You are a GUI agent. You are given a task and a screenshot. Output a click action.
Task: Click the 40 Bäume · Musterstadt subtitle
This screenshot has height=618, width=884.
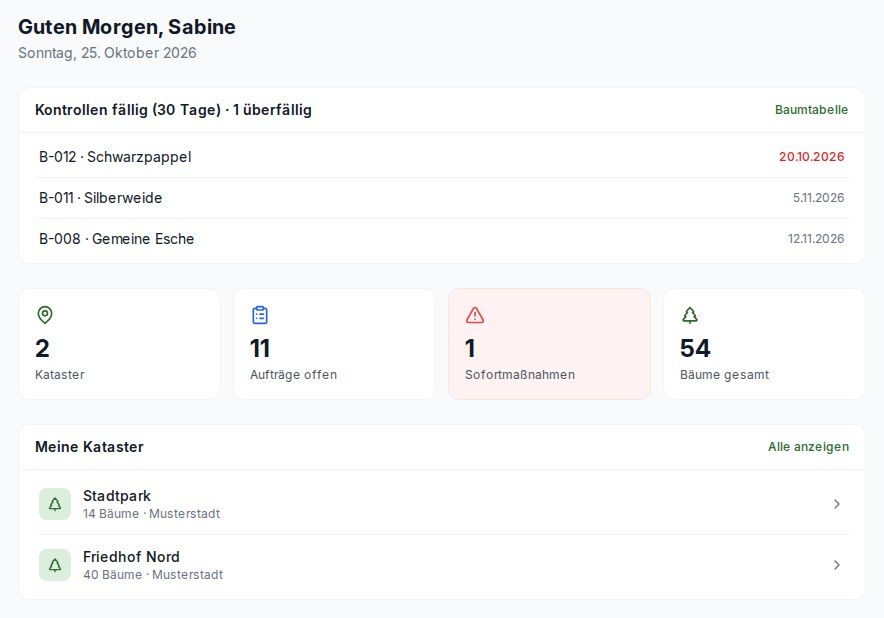153,575
